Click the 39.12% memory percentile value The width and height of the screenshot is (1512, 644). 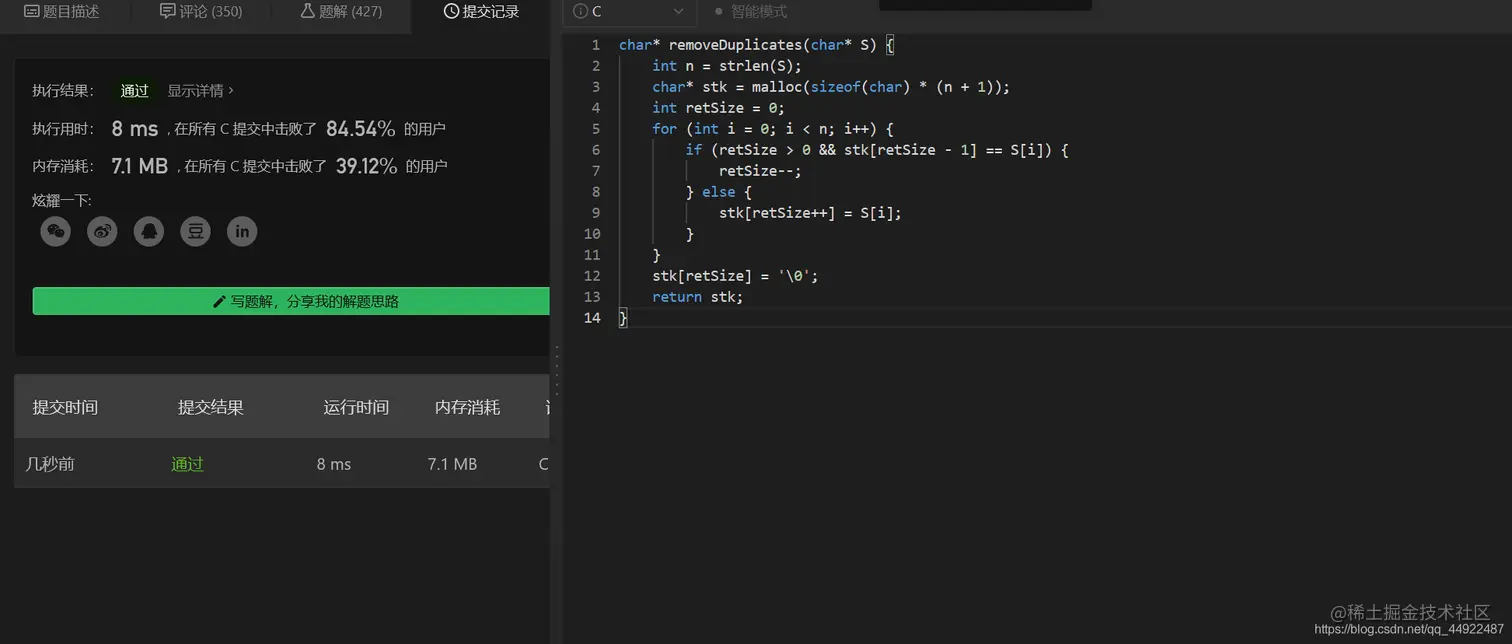click(366, 166)
